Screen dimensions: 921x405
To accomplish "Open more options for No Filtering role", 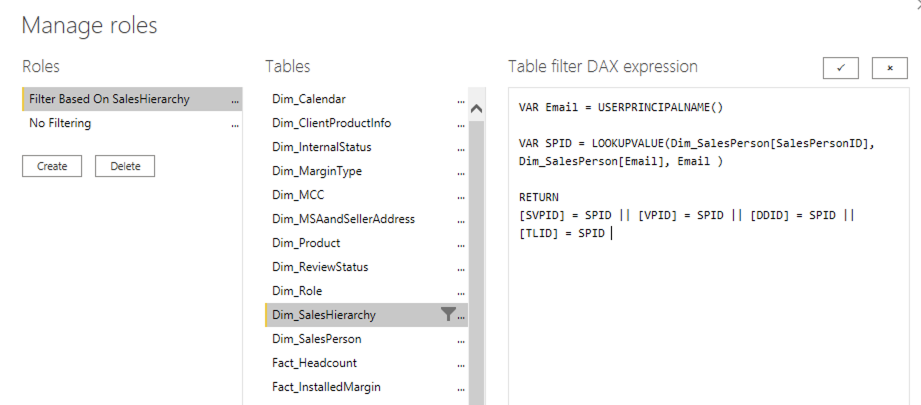I will [236, 124].
